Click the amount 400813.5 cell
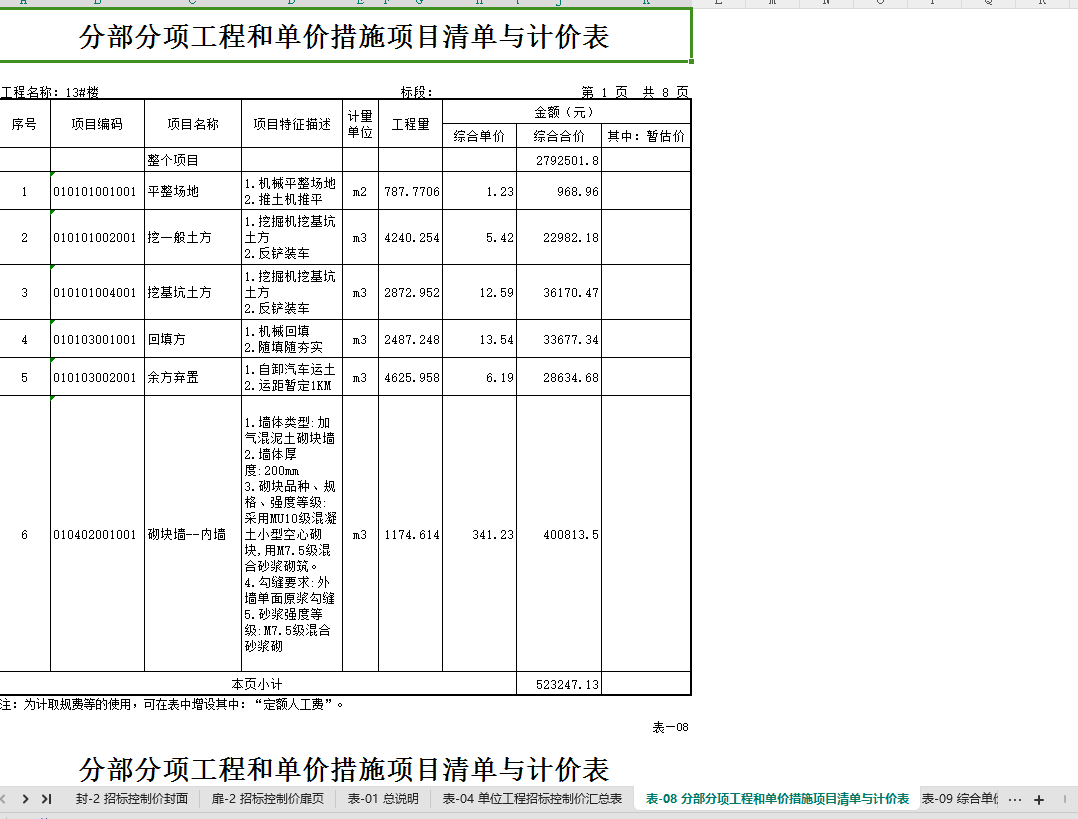The width and height of the screenshot is (1078, 819). coord(559,534)
